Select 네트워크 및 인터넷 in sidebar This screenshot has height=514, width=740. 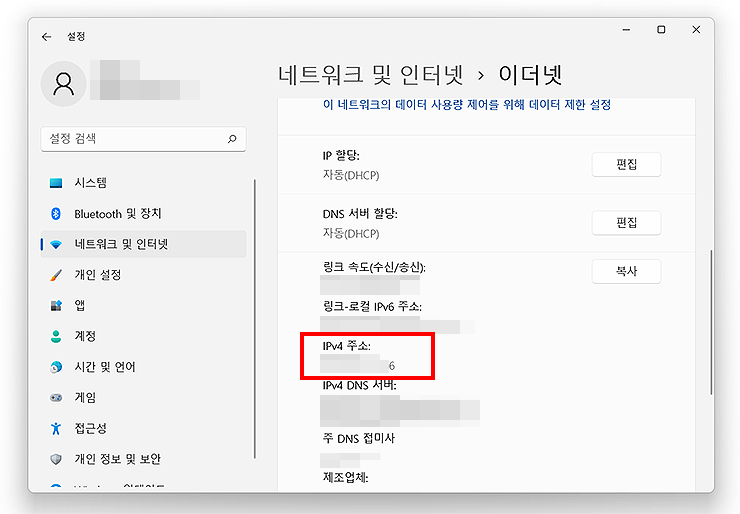[143, 244]
